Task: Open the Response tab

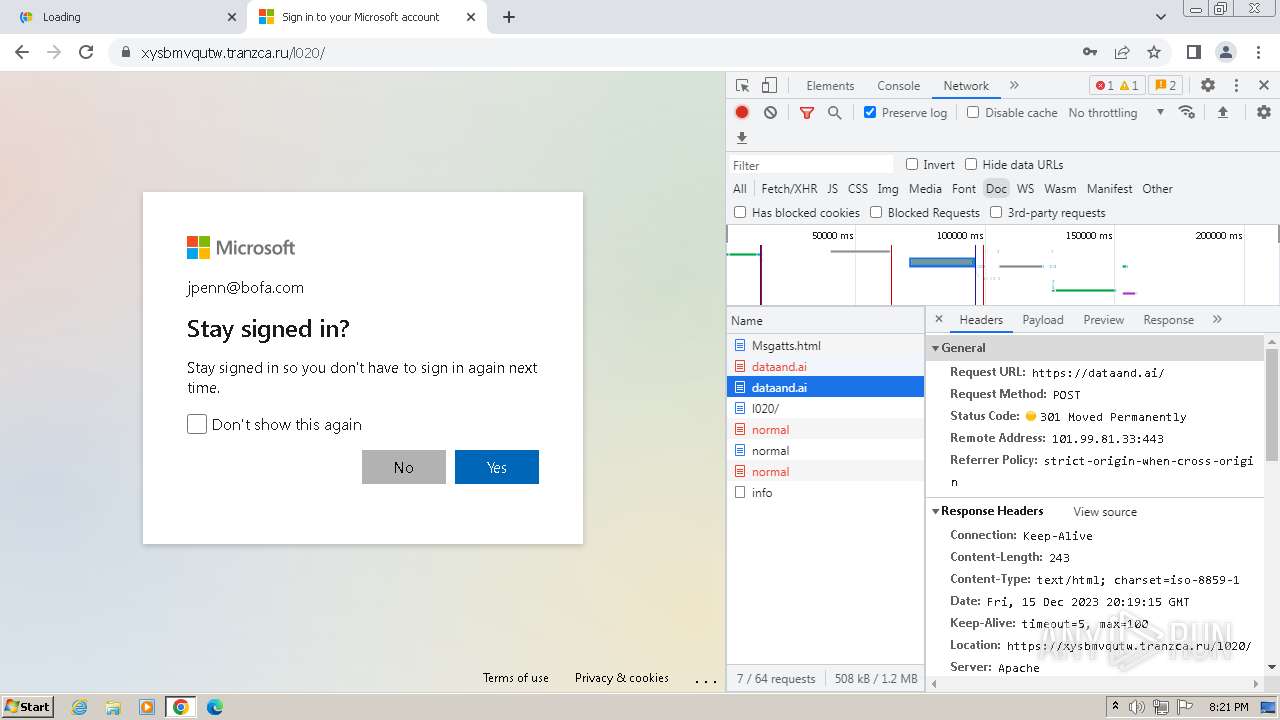Action: click(x=1169, y=320)
